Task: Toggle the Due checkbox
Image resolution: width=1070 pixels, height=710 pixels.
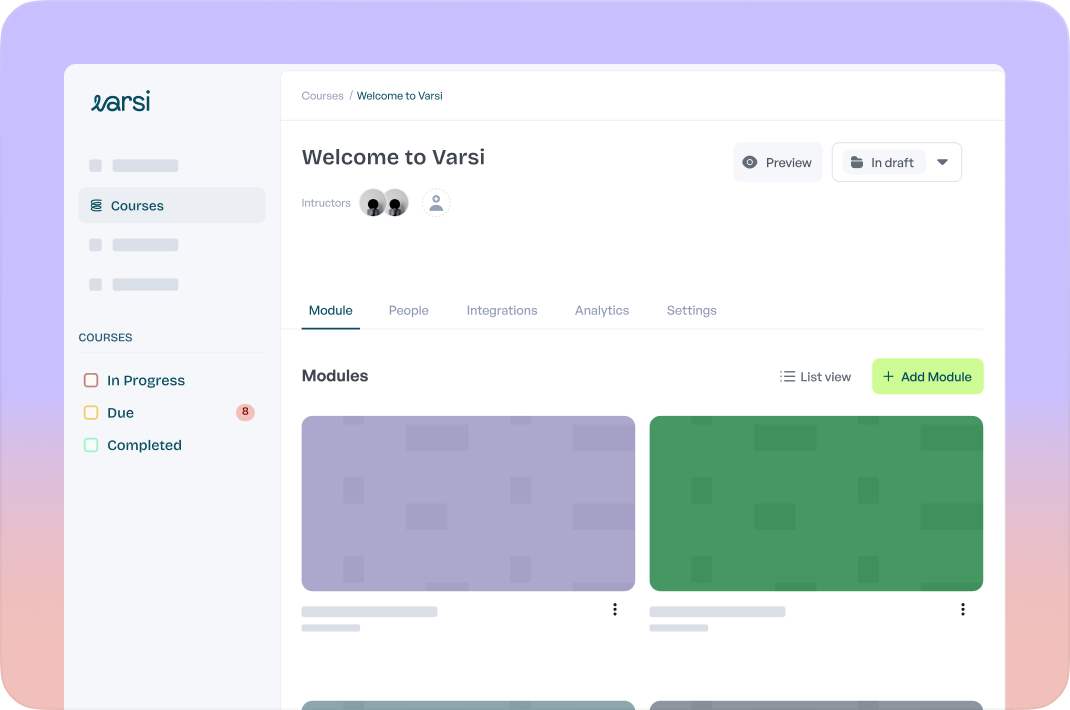Action: (x=91, y=412)
